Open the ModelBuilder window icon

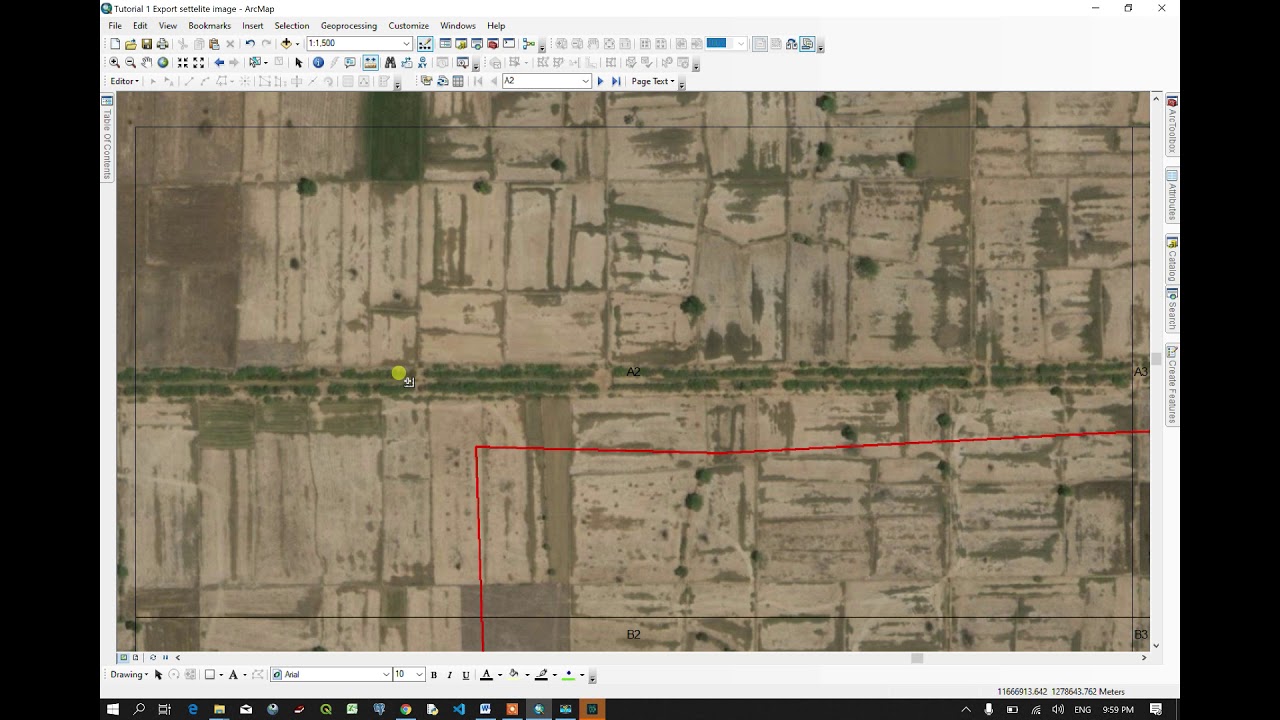click(529, 43)
